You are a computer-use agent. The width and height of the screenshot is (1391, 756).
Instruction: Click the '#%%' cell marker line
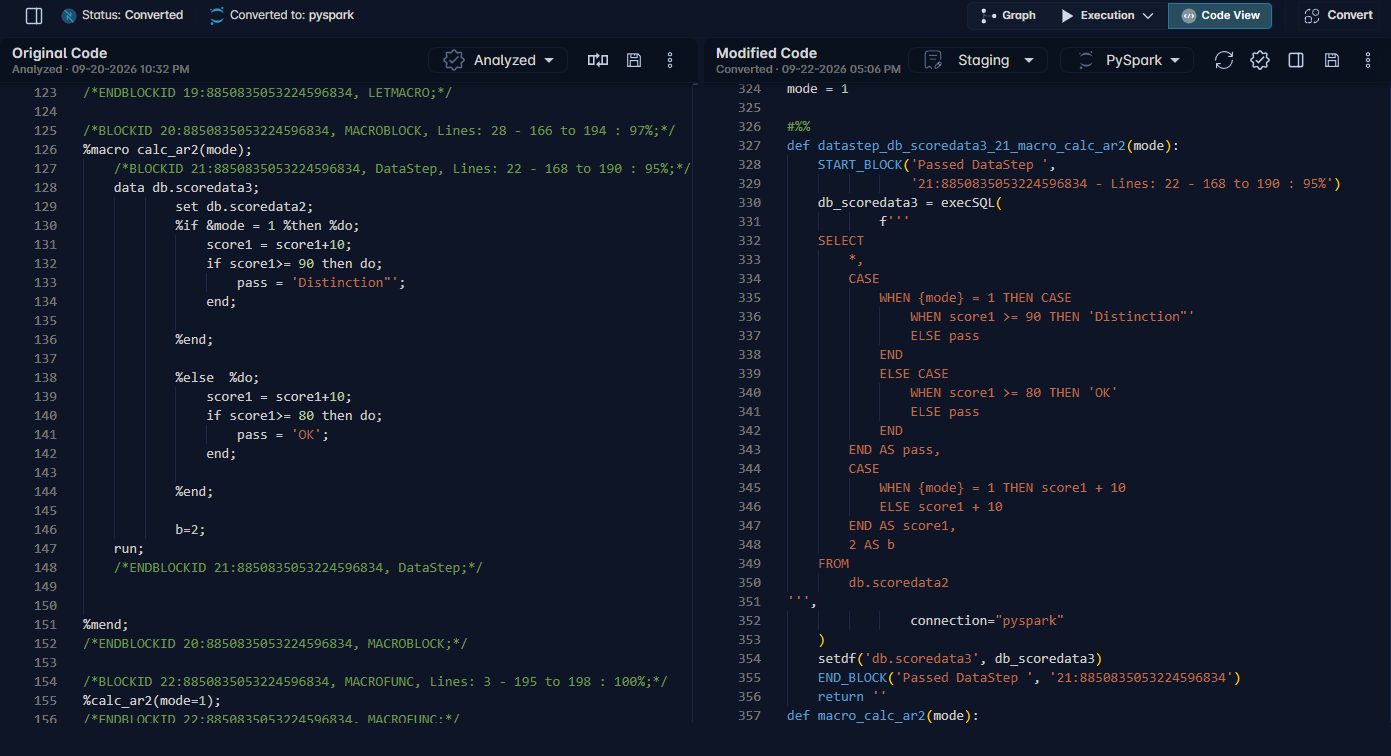pos(798,127)
